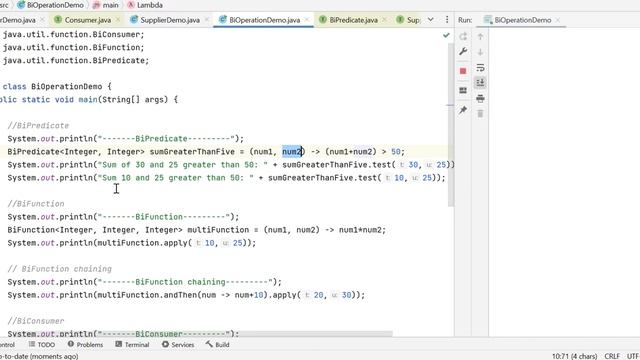Switch to Consumer.java tab
The width and height of the screenshot is (640, 360).
(87, 20)
